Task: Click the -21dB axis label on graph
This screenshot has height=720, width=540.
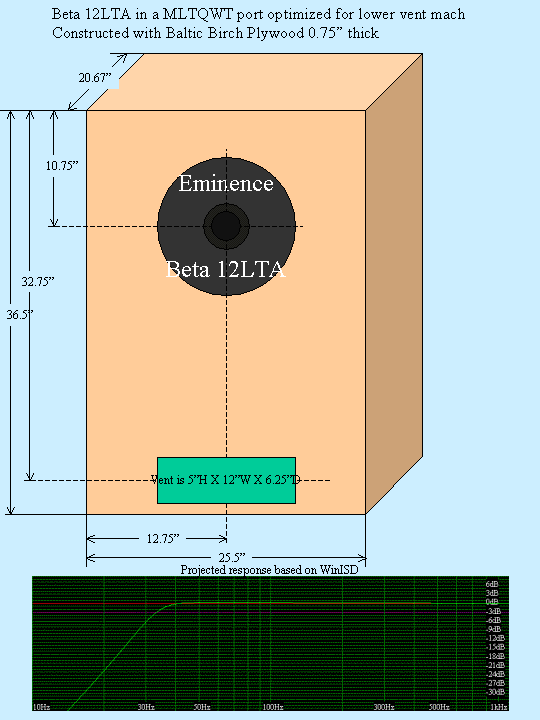Action: coord(495,665)
